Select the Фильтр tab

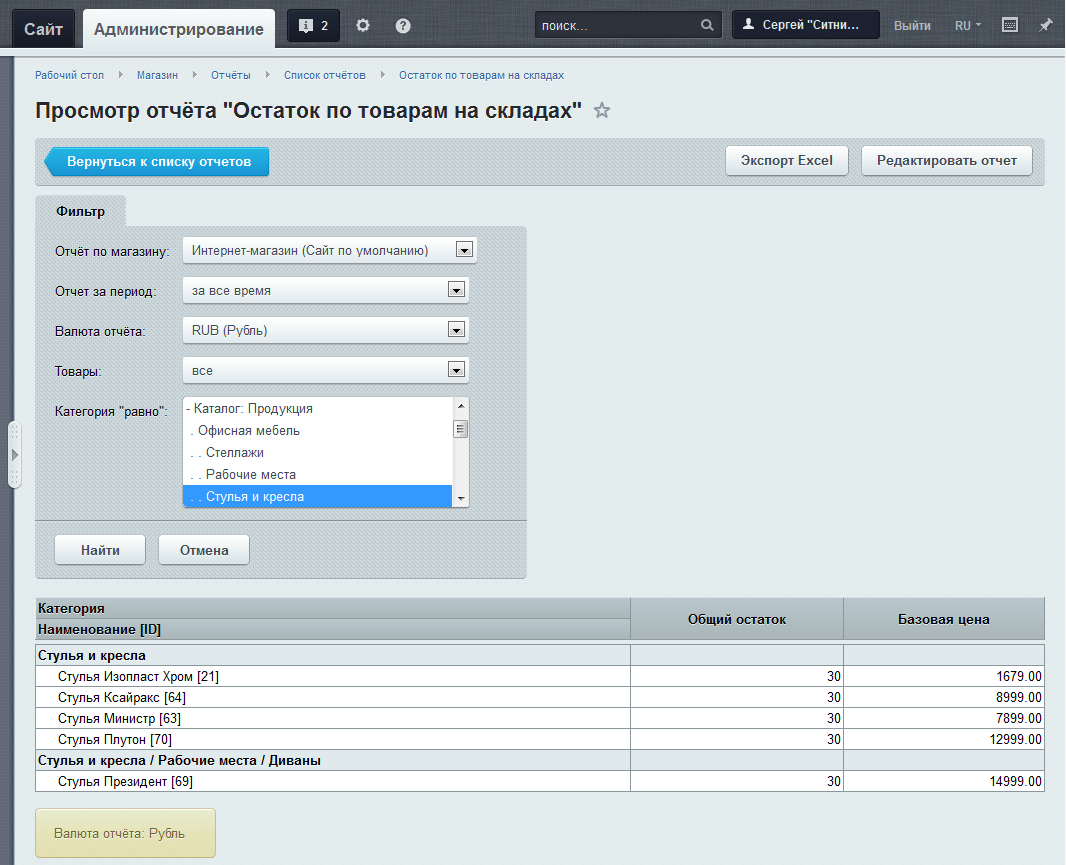pos(80,211)
